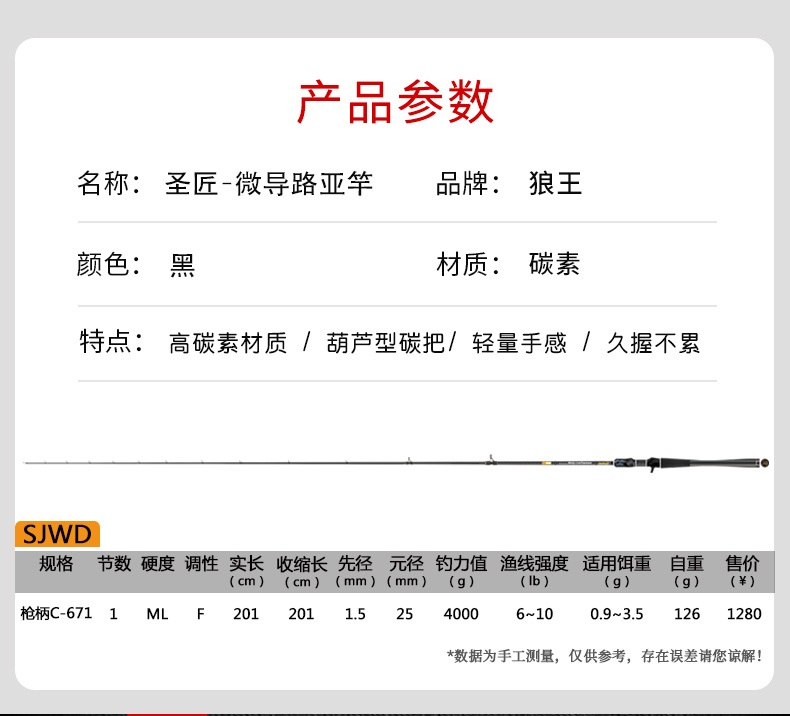
Task: Select the price value 1280
Action: tap(744, 614)
